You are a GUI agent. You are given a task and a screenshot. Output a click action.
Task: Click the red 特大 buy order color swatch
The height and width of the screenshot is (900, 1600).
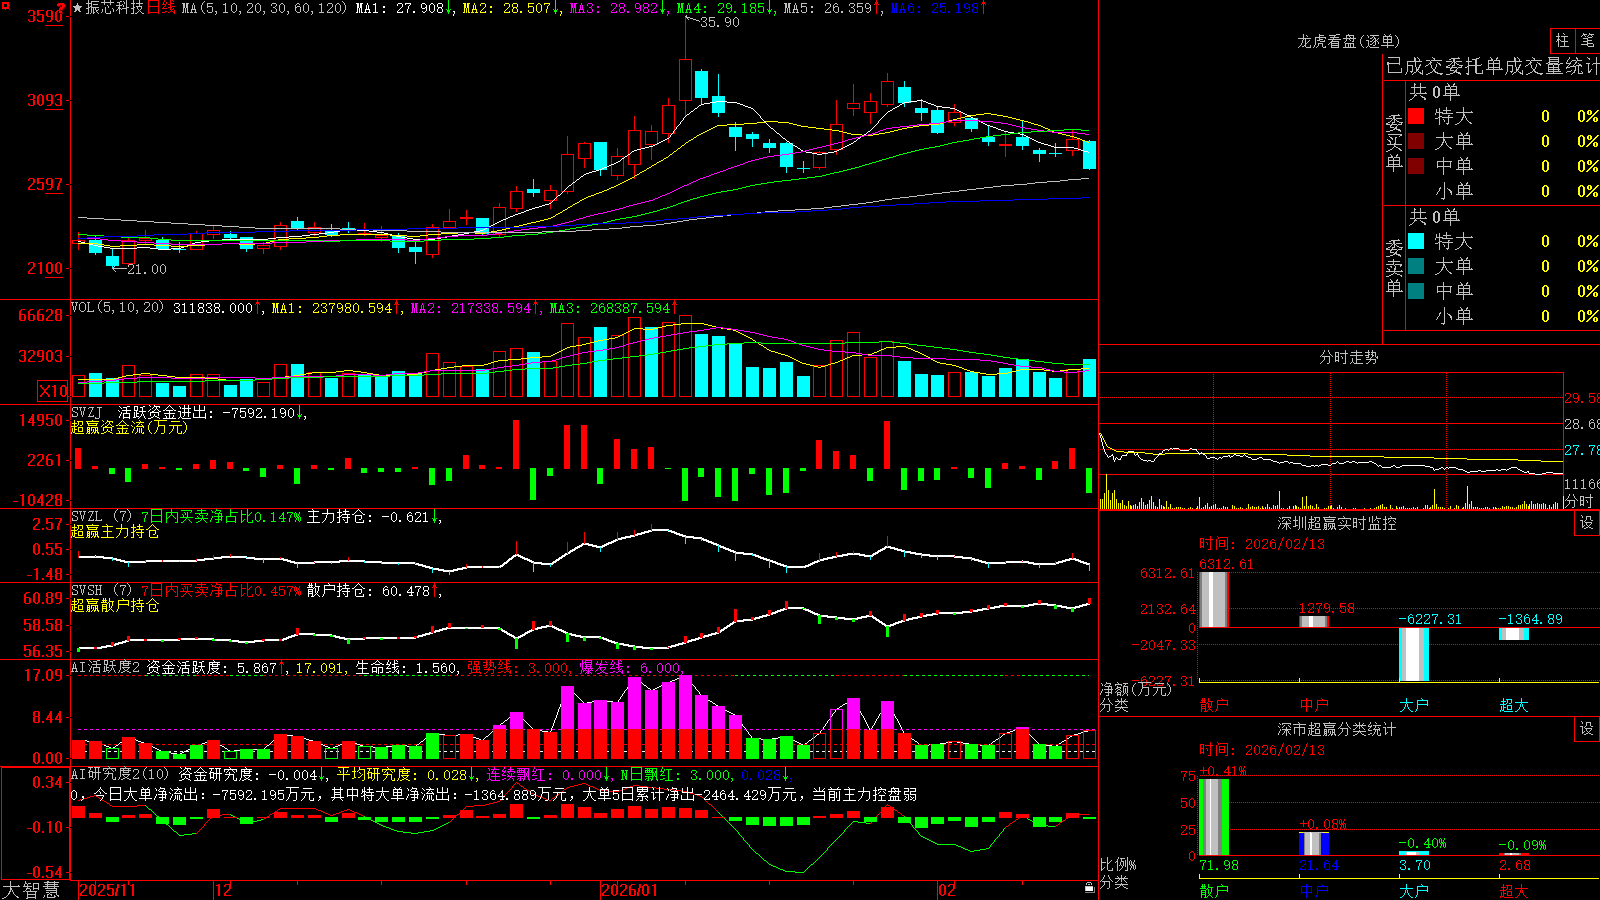[1416, 116]
